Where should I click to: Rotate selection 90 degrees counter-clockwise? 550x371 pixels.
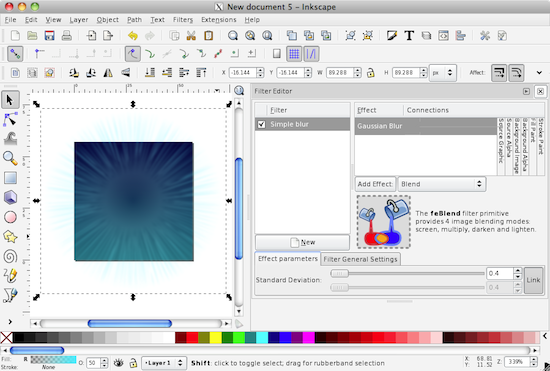click(x=74, y=73)
